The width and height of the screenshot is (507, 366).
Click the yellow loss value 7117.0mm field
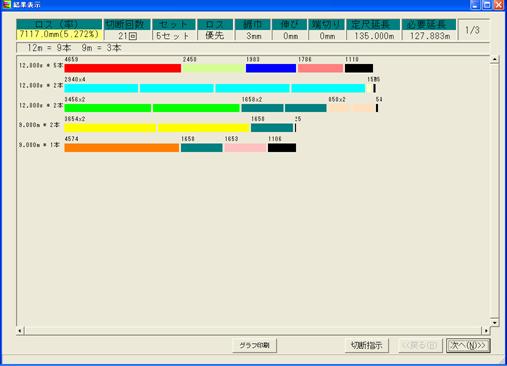[x=59, y=35]
